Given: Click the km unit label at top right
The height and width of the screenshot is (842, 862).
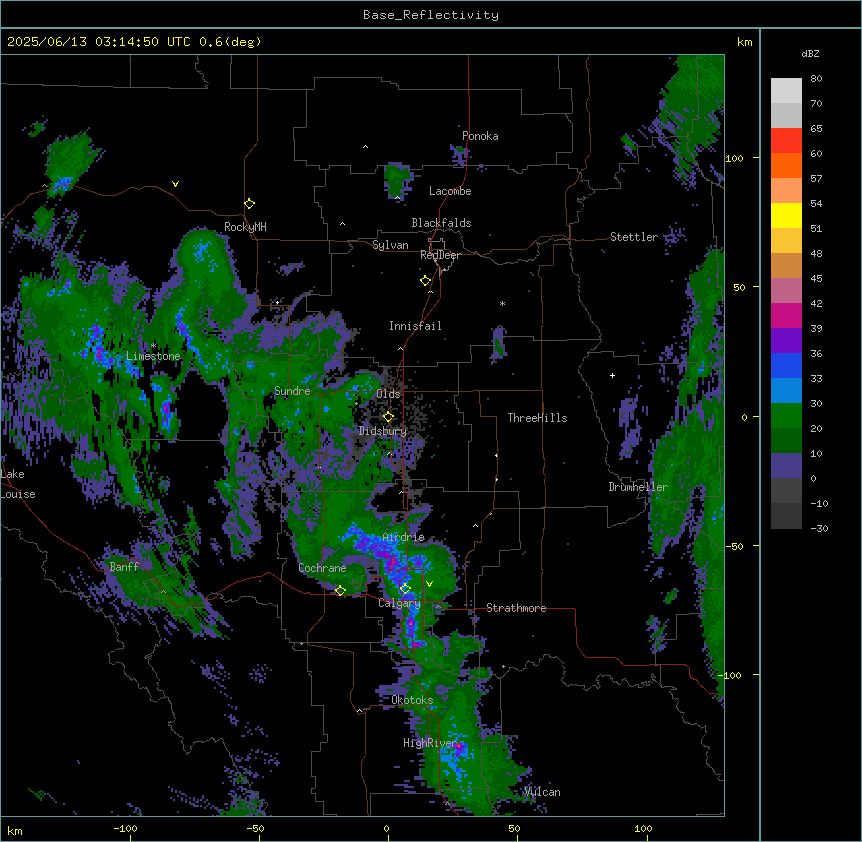Looking at the screenshot, I should pyautogui.click(x=744, y=42).
